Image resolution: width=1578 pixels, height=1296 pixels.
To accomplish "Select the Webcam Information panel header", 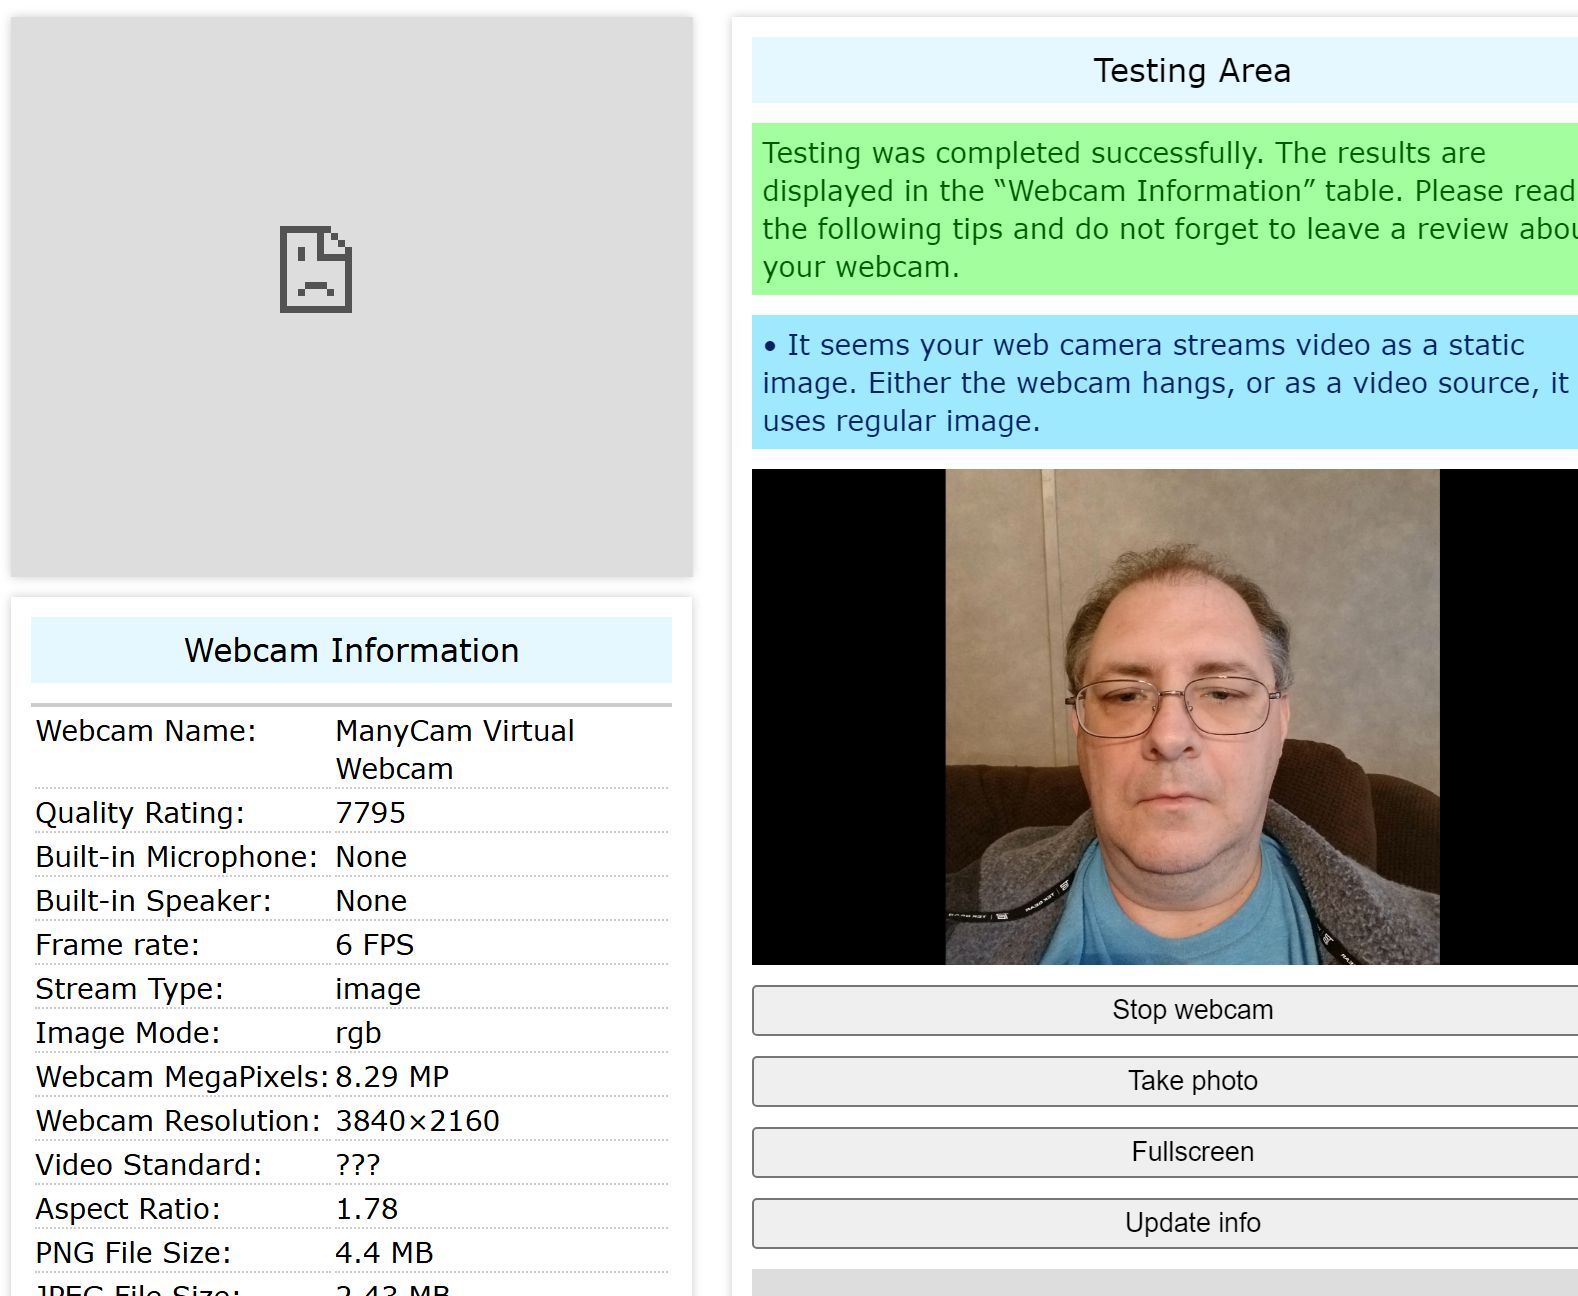I will click(351, 651).
